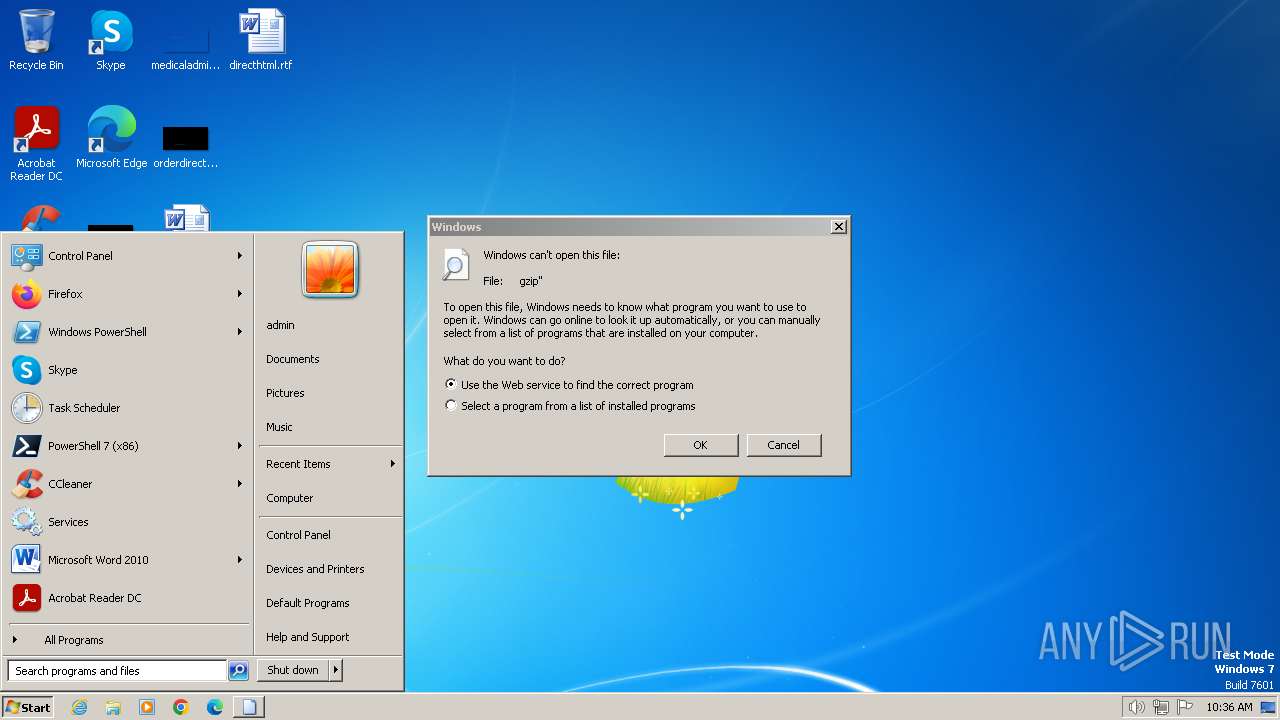The image size is (1280, 720).
Task: Expand the Windows PowerShell submenu arrow
Action: point(240,332)
